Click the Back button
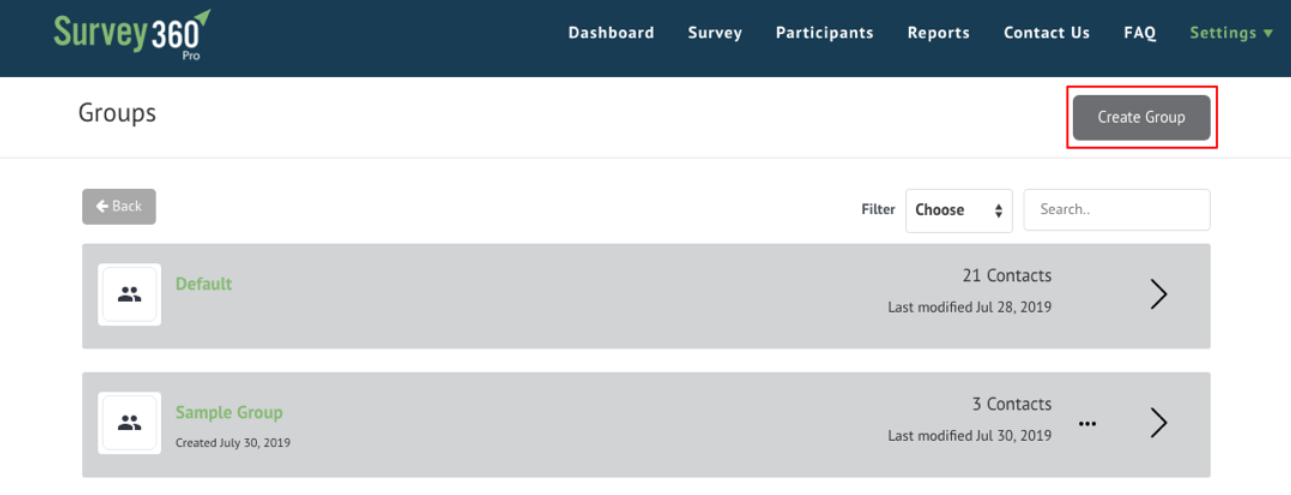The width and height of the screenshot is (1291, 495). [x=119, y=206]
